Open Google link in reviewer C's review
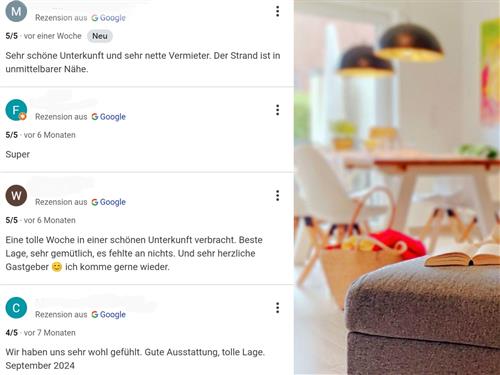 point(109,314)
